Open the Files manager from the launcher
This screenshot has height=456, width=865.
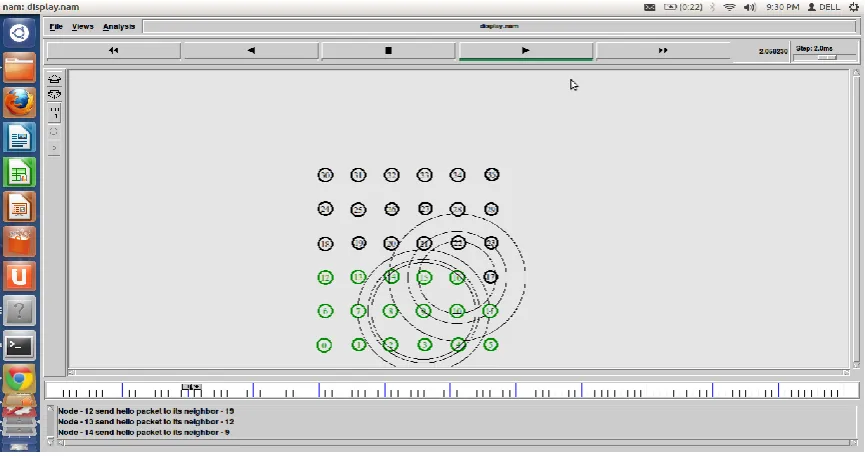pyautogui.click(x=19, y=67)
